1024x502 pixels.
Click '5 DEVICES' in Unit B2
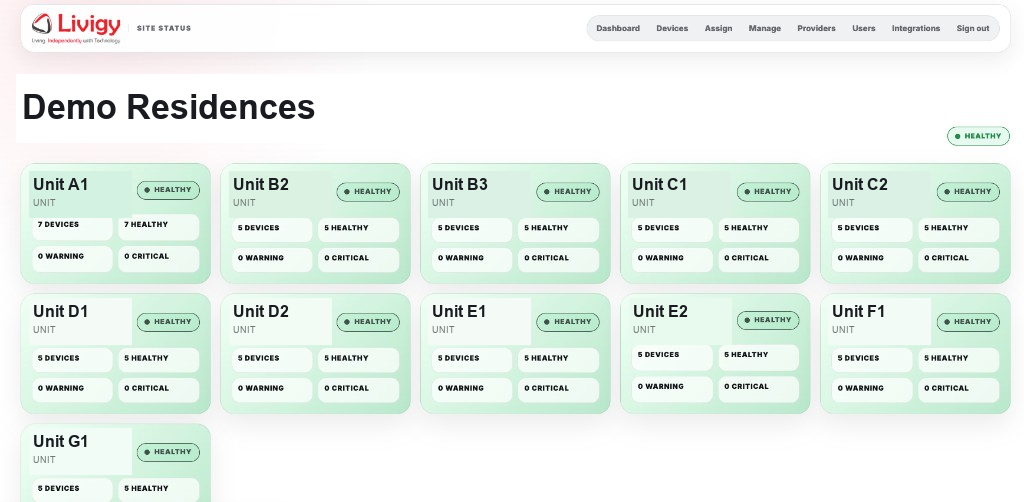tap(272, 230)
